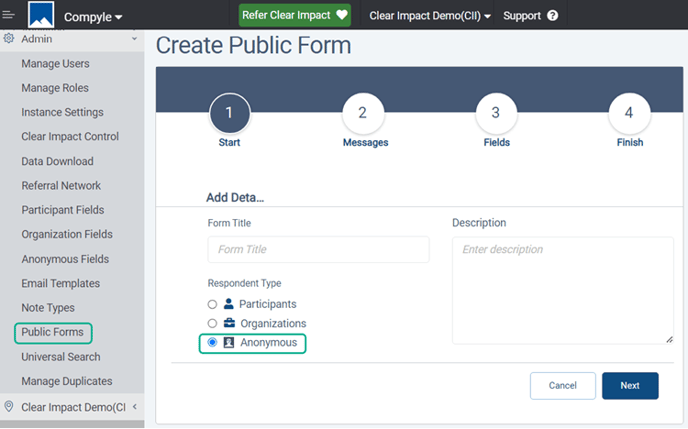
Task: Select the Organizations radio button
Action: (212, 323)
